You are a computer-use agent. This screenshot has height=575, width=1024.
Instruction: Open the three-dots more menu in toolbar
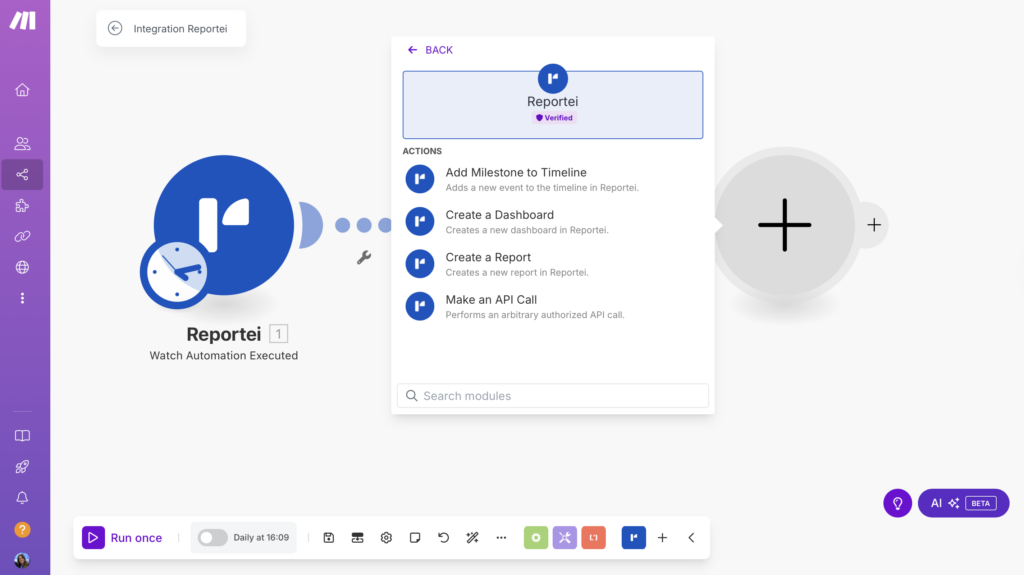(502, 538)
